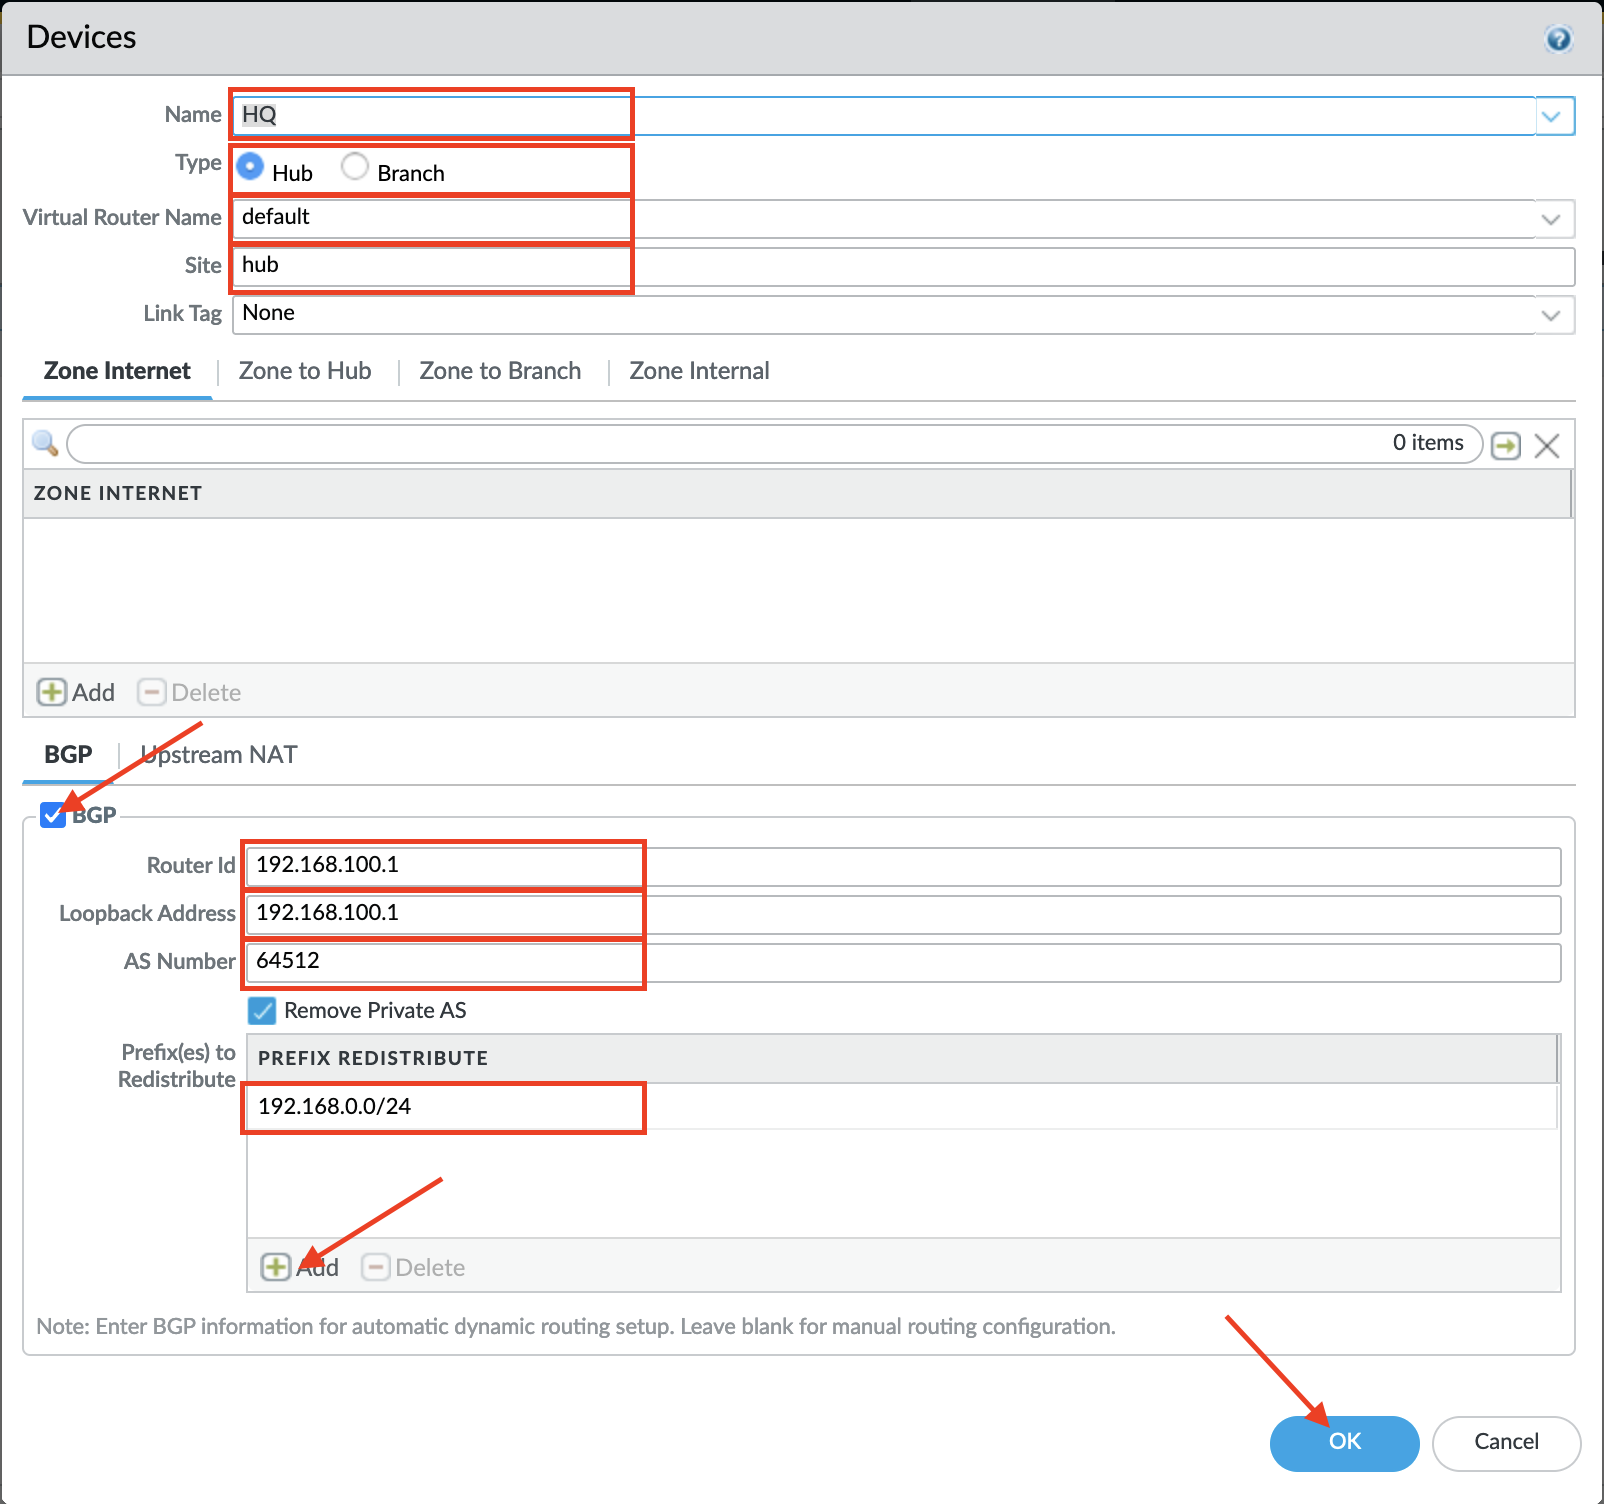Cancel the Devices dialog

pyautogui.click(x=1505, y=1442)
